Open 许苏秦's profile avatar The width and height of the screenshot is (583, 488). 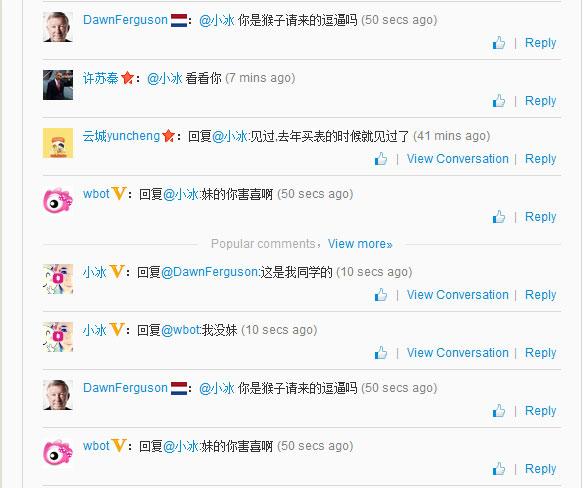58,85
